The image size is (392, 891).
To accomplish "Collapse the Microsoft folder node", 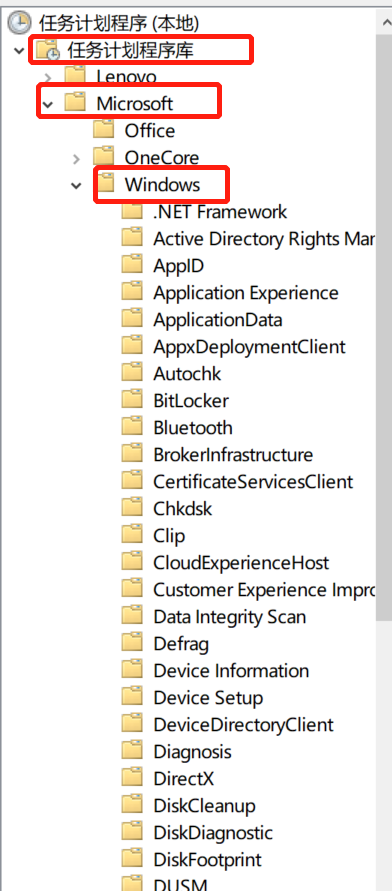I will point(48,104).
